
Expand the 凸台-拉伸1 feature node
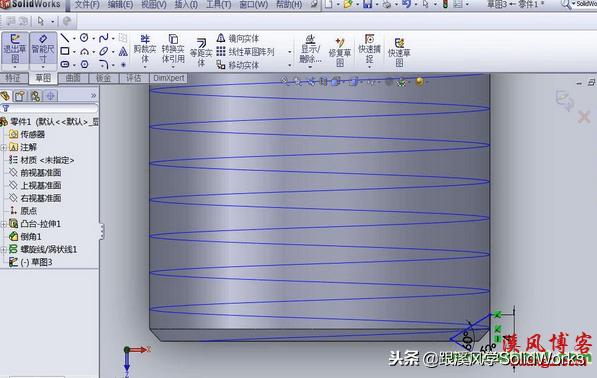(3, 224)
